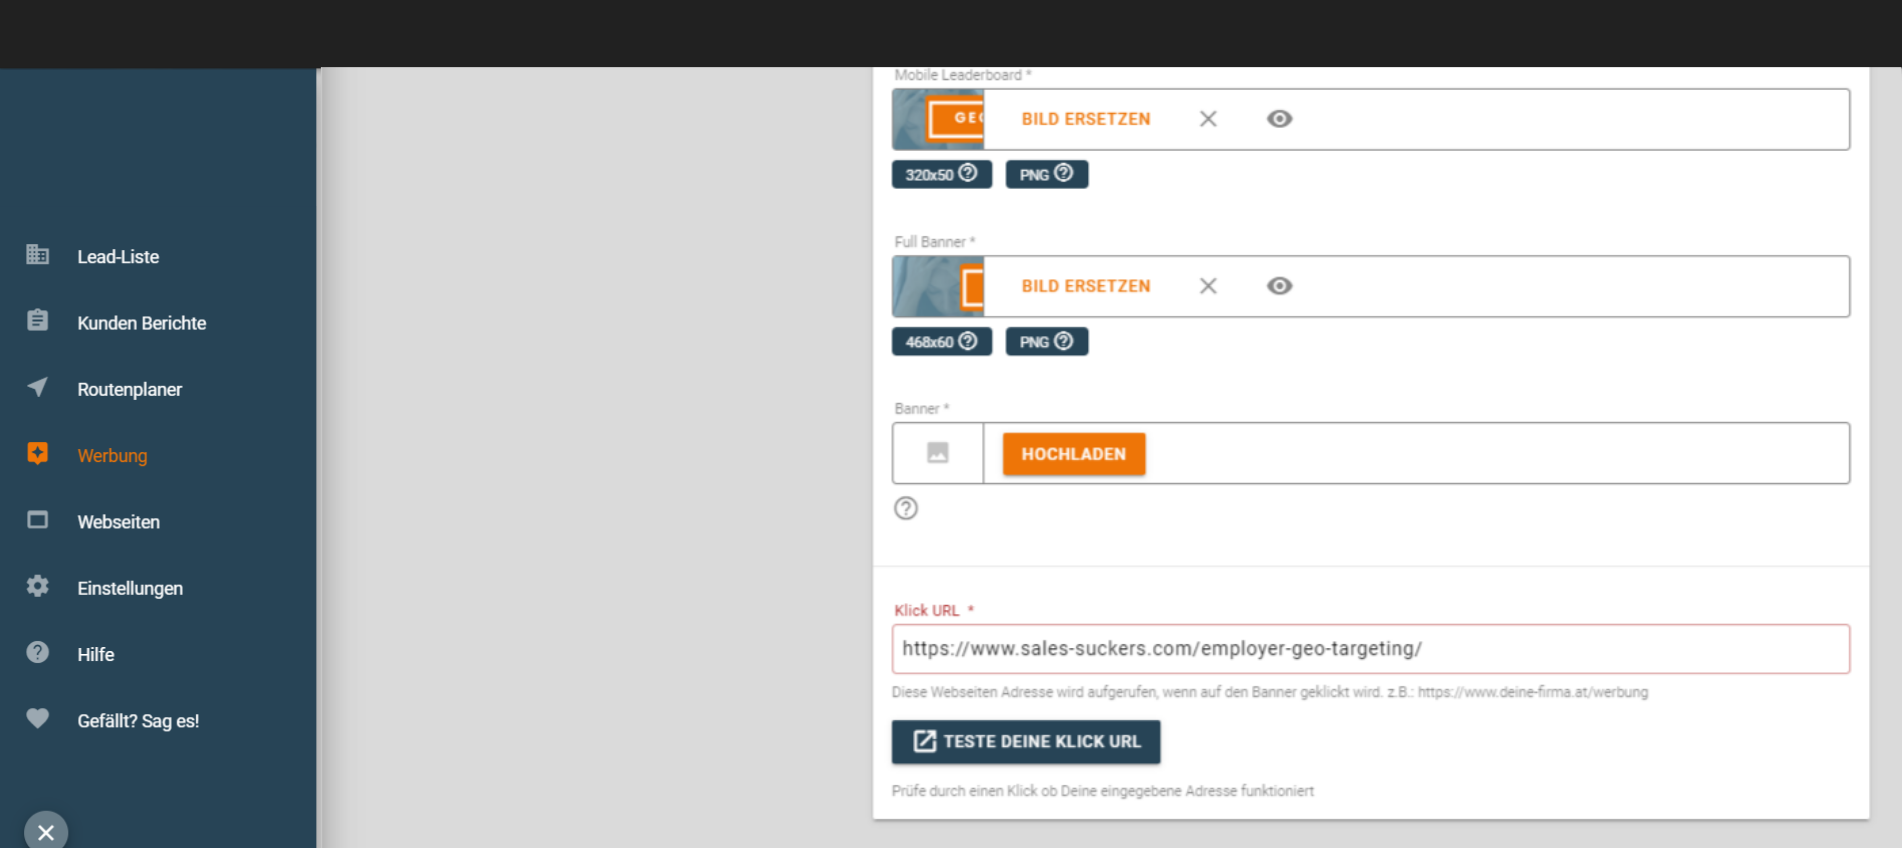The image size is (1902, 848).
Task: Collapse sidebar with round X button
Action: tap(46, 831)
